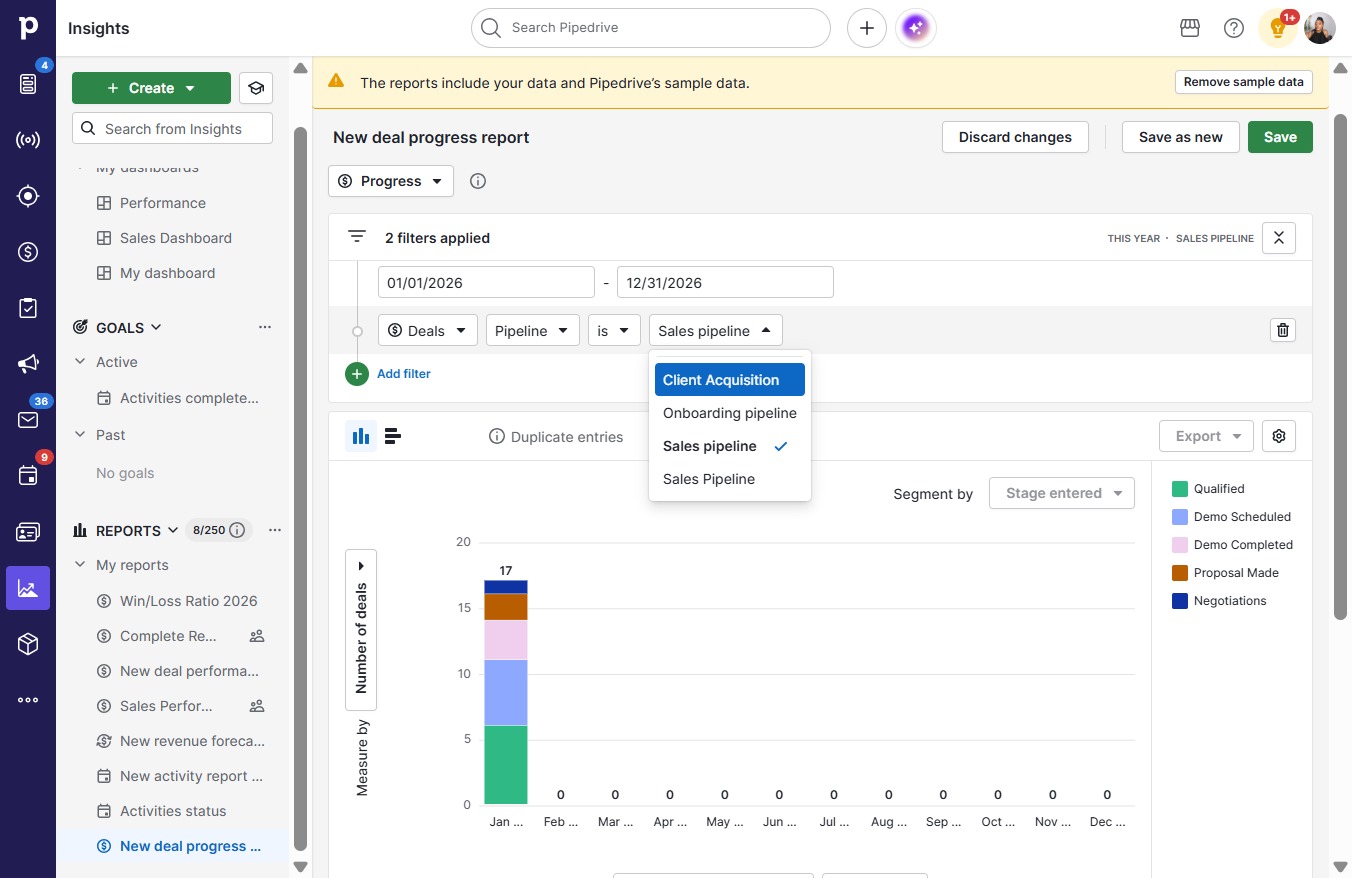
Task: Open the Pipedrive home logo
Action: (x=28, y=28)
